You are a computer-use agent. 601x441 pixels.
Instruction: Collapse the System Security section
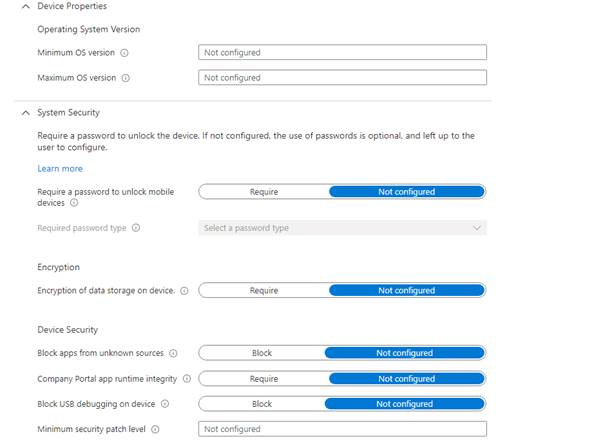(x=25, y=113)
